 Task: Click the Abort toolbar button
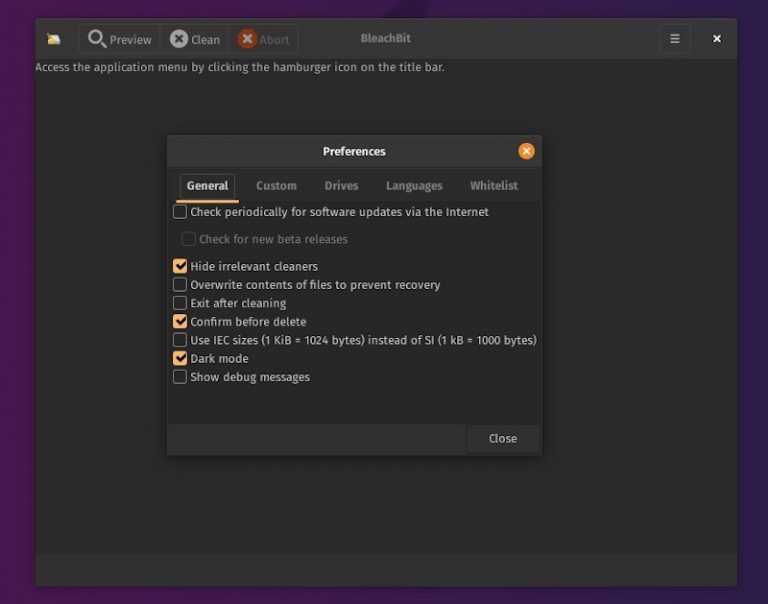tap(264, 39)
